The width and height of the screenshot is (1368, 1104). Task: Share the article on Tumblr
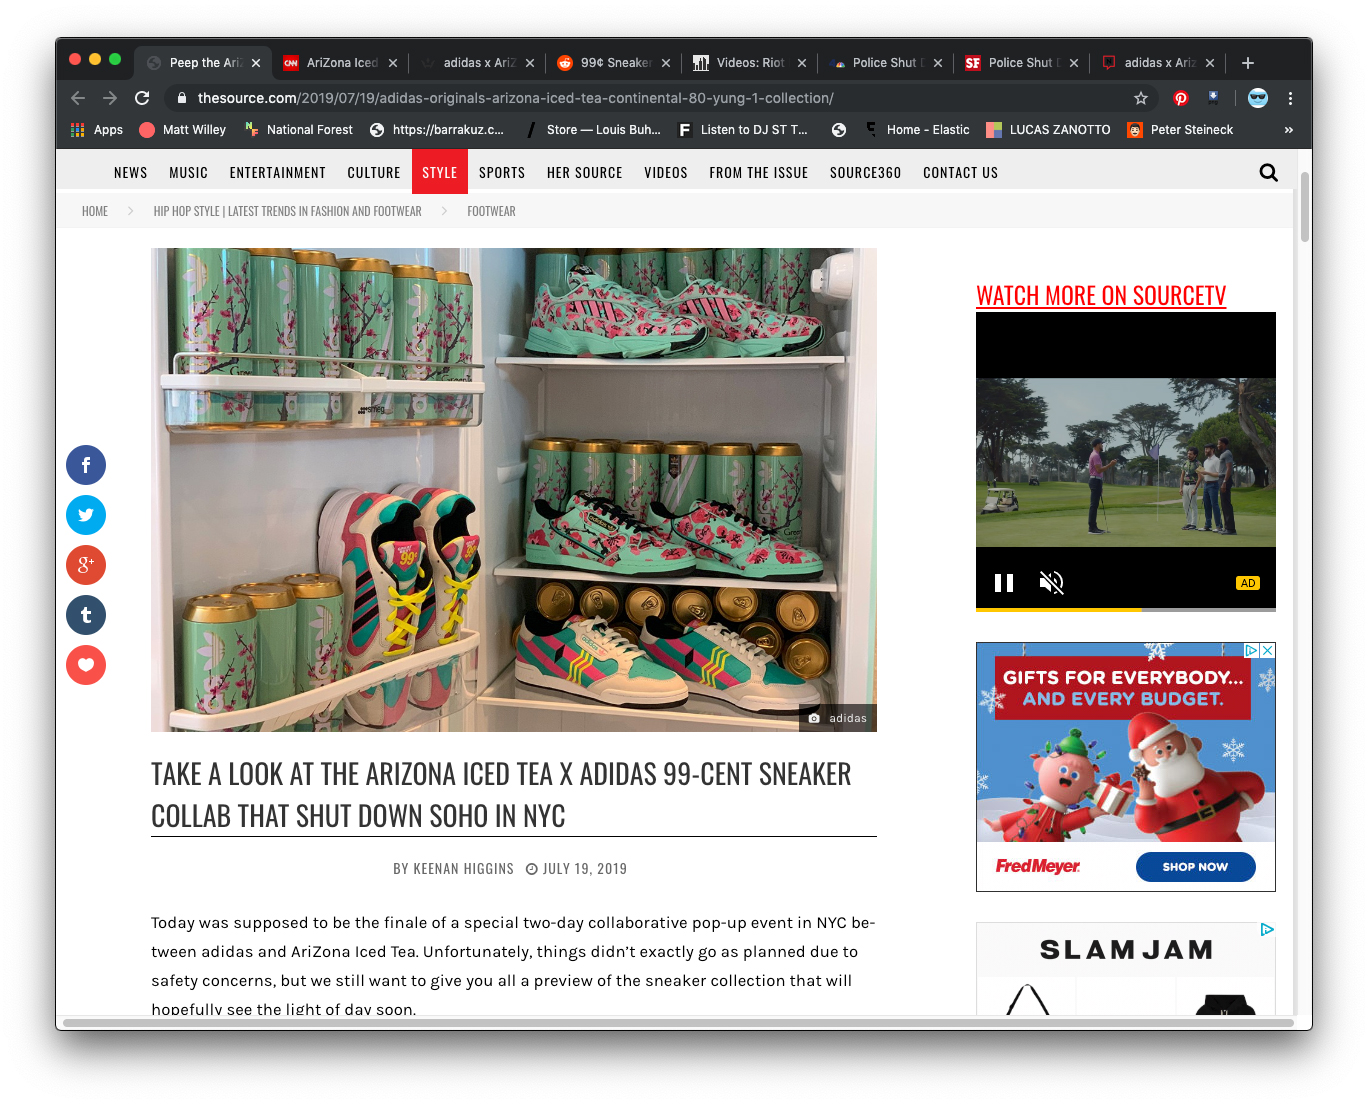(x=86, y=615)
